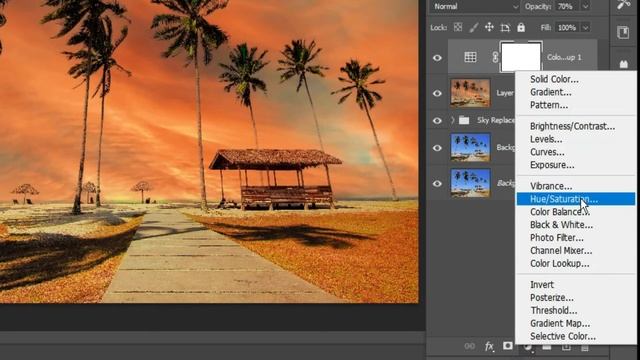Open the stamp-shaped panel icon in side dock
640x360 pixels.
pyautogui.click(x=623, y=64)
